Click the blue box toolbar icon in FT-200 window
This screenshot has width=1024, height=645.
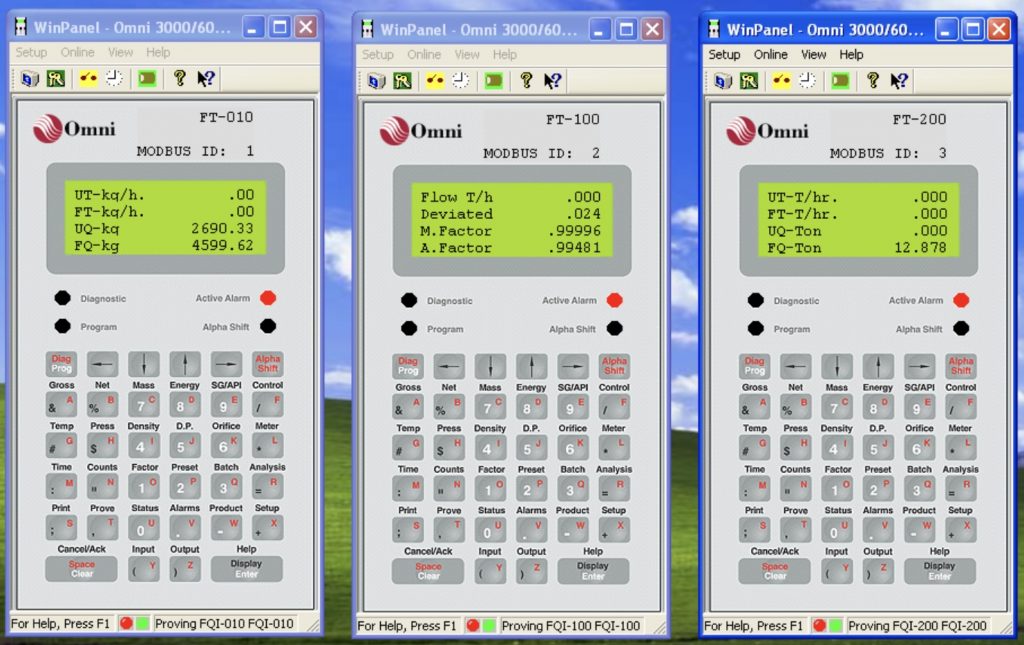[723, 81]
